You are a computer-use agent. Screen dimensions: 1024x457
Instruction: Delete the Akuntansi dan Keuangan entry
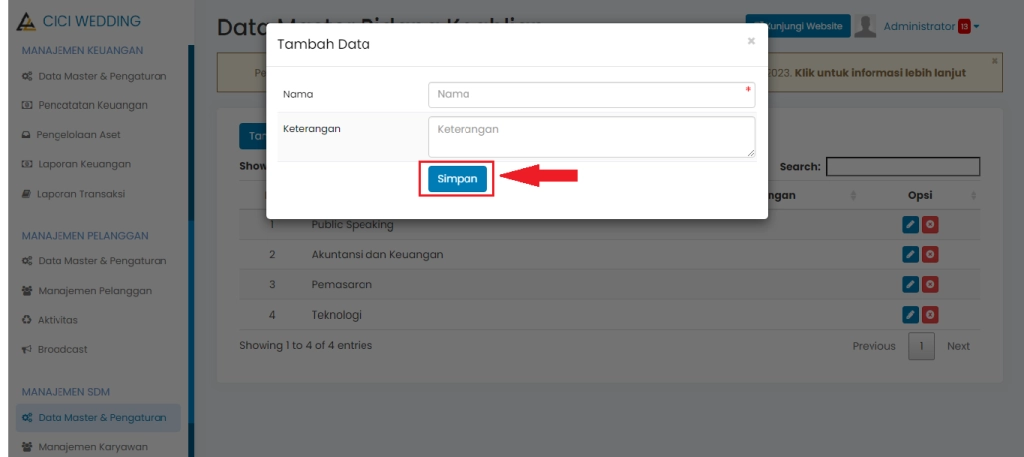coord(929,255)
